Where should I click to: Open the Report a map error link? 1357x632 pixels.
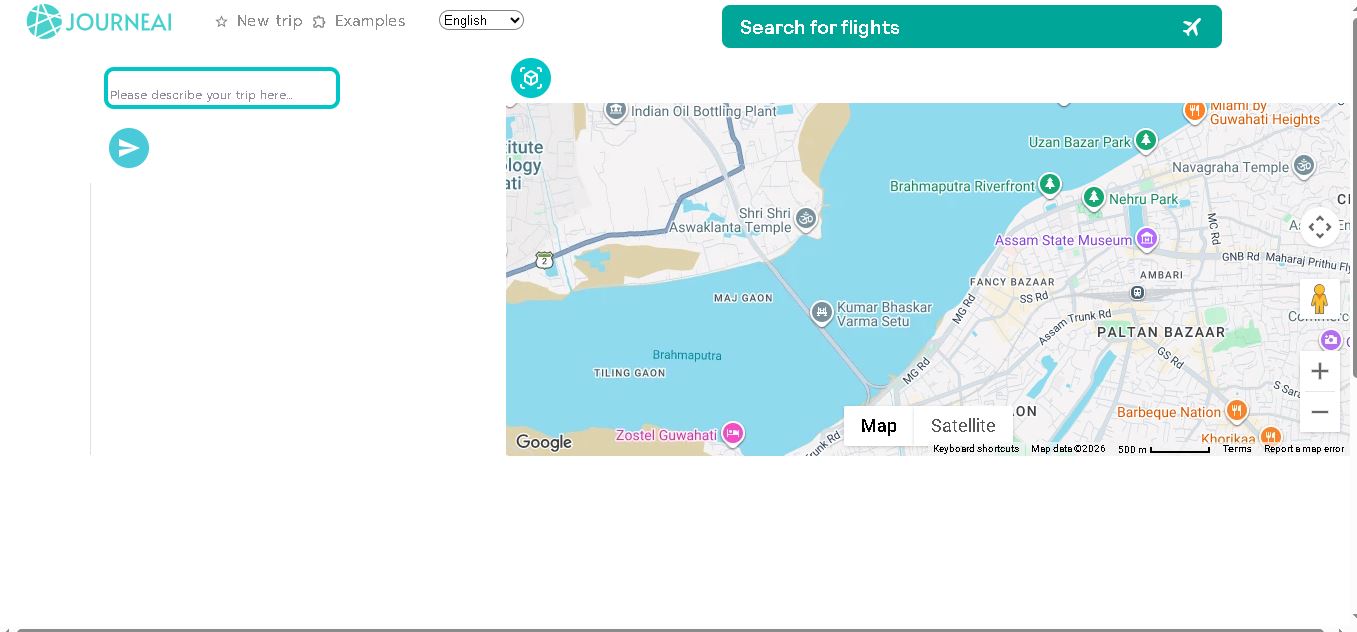tap(1304, 449)
